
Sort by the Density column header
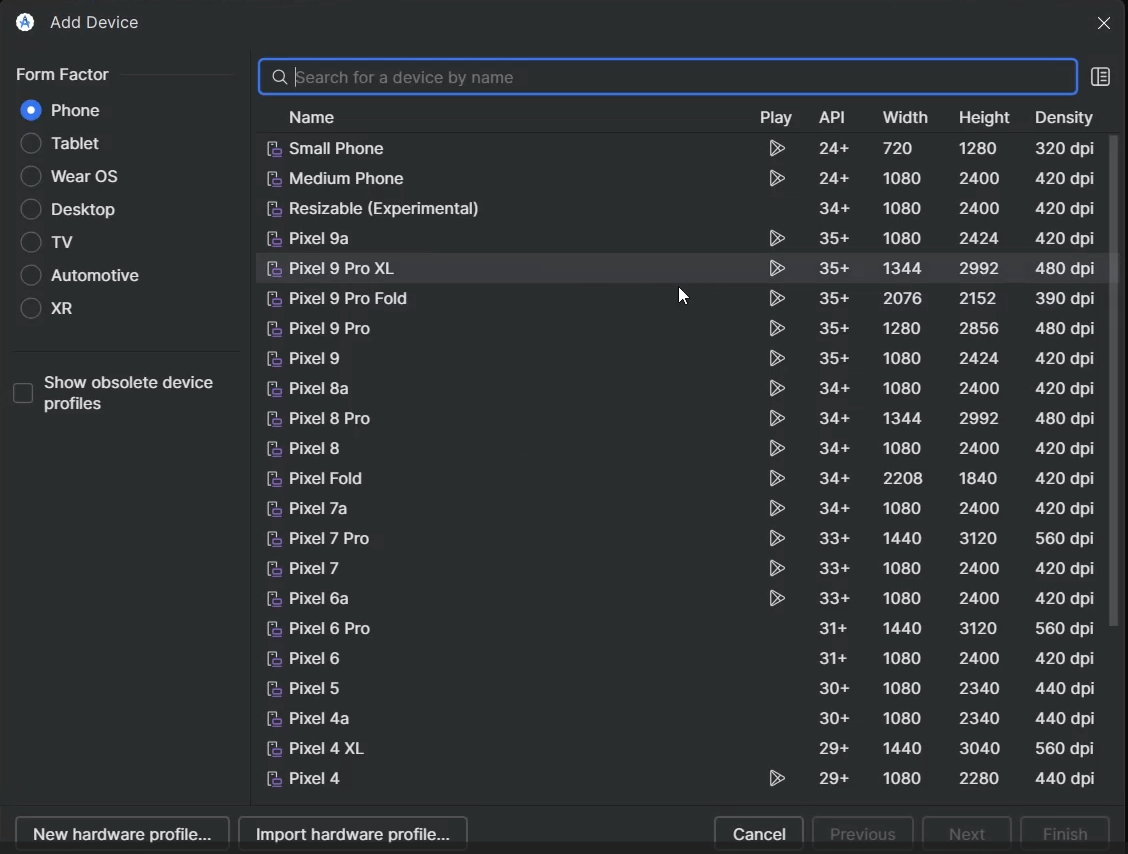(x=1064, y=118)
